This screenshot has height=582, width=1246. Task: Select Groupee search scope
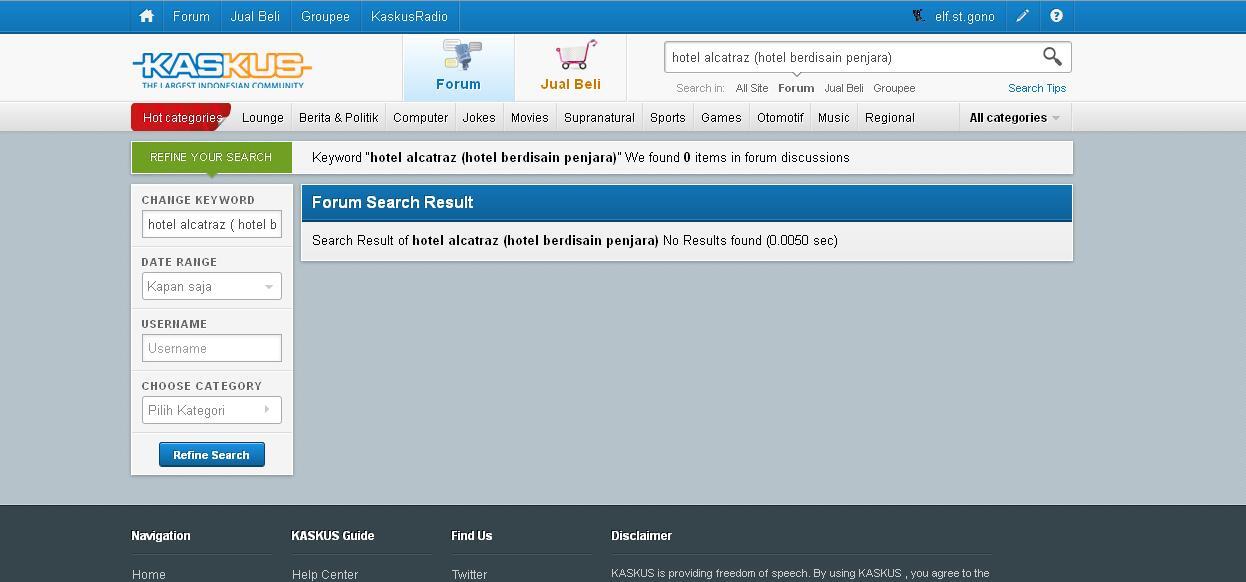pos(894,88)
